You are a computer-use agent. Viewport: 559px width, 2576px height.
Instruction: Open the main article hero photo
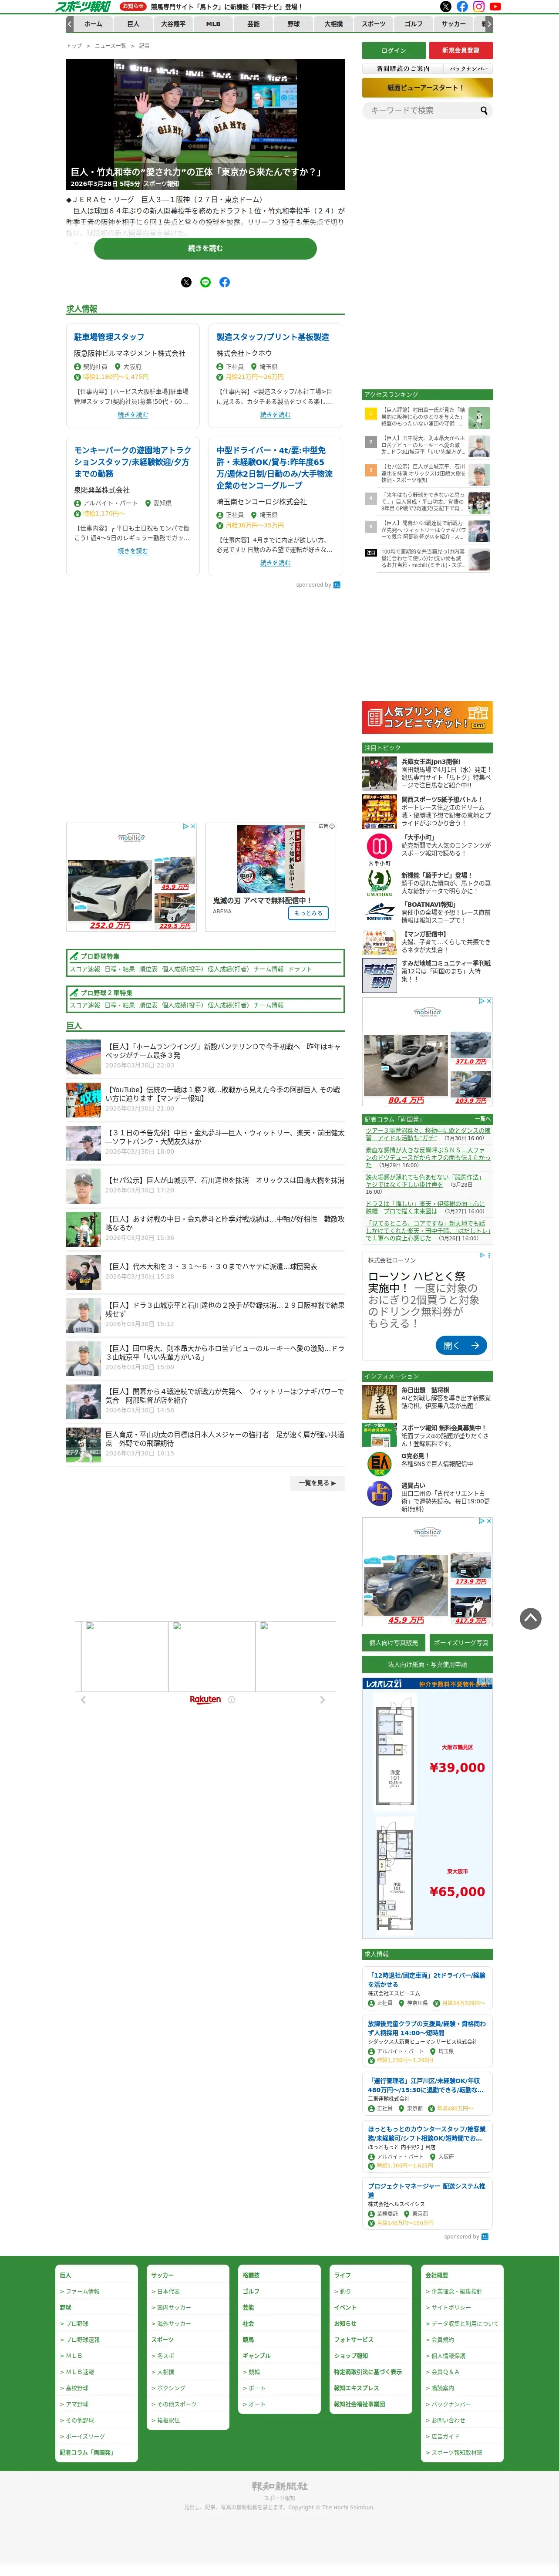point(205,124)
